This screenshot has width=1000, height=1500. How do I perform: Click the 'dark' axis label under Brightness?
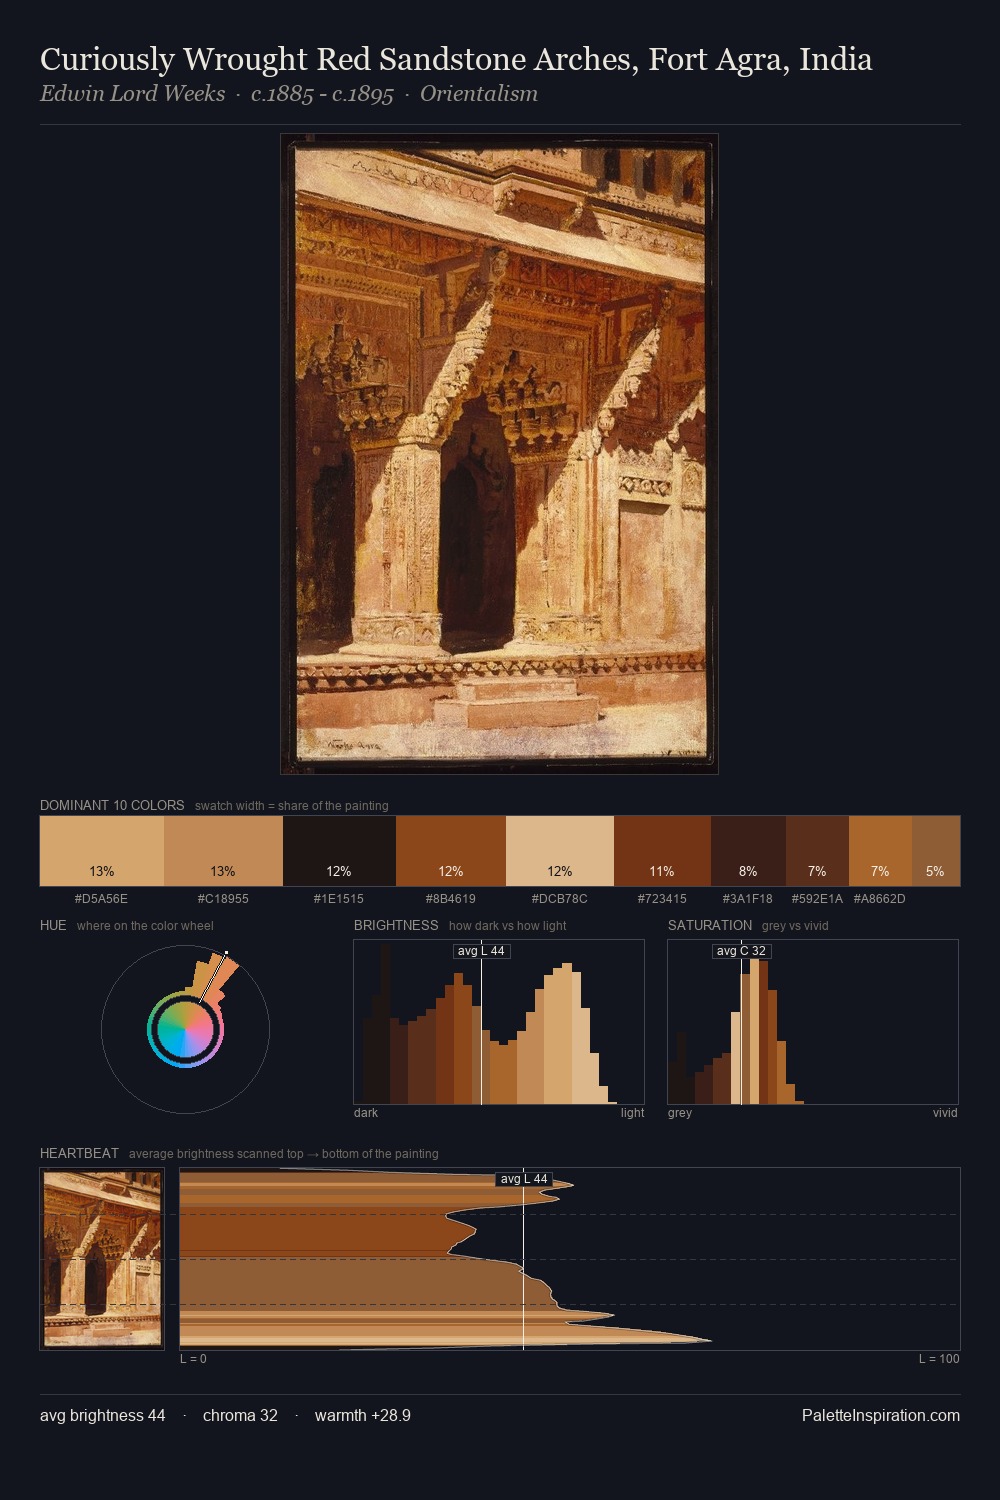[366, 1113]
